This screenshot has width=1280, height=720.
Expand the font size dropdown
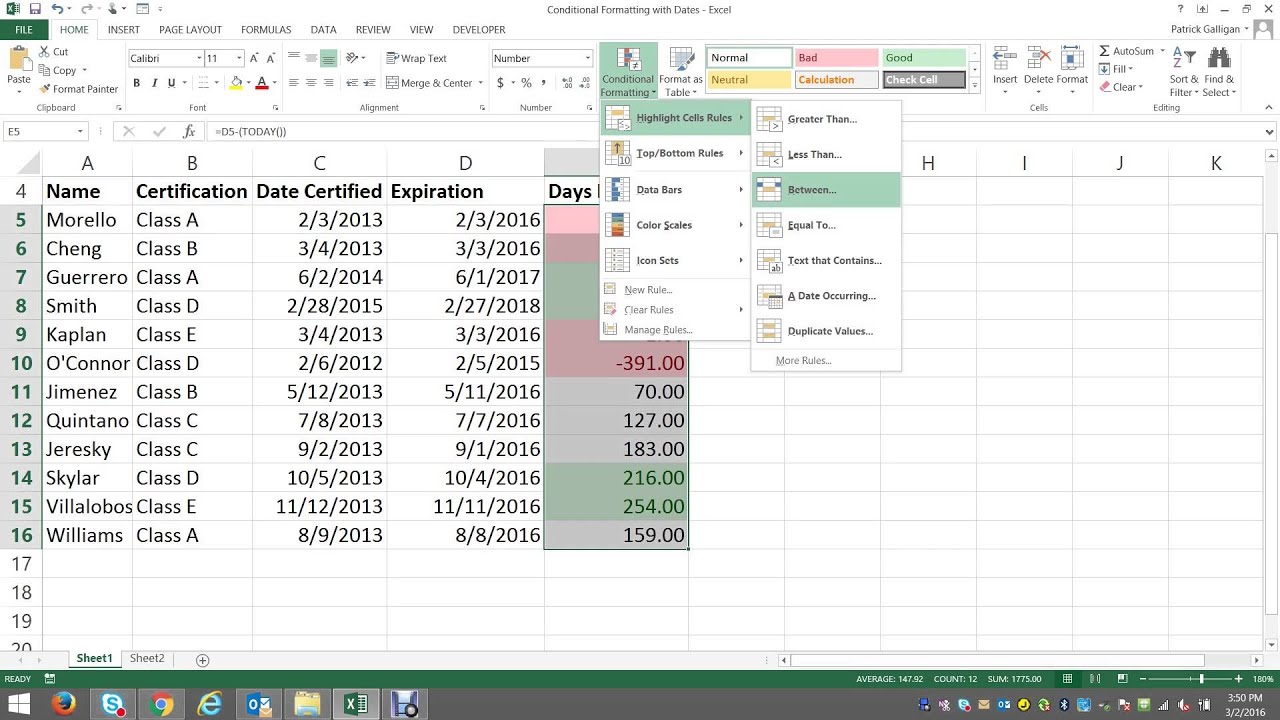point(238,58)
